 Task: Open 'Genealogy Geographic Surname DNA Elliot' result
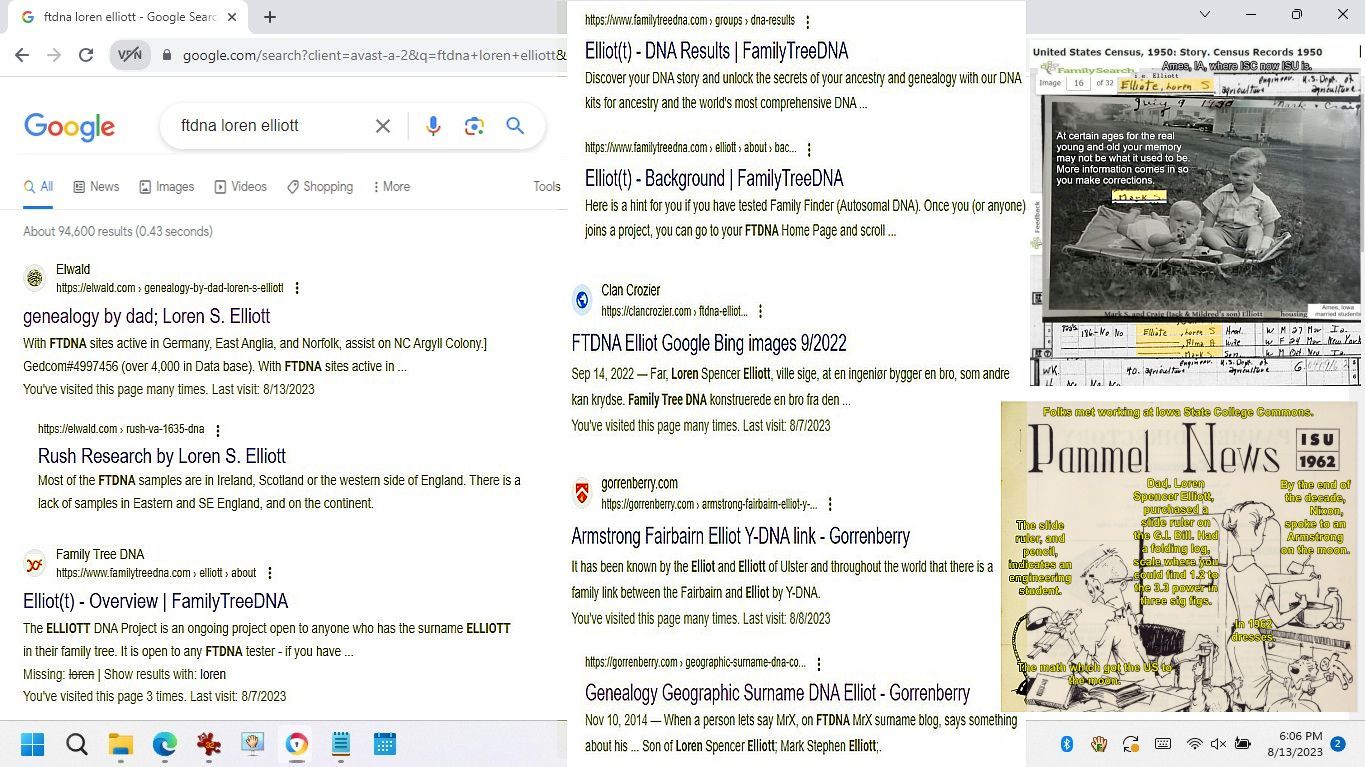pos(777,693)
